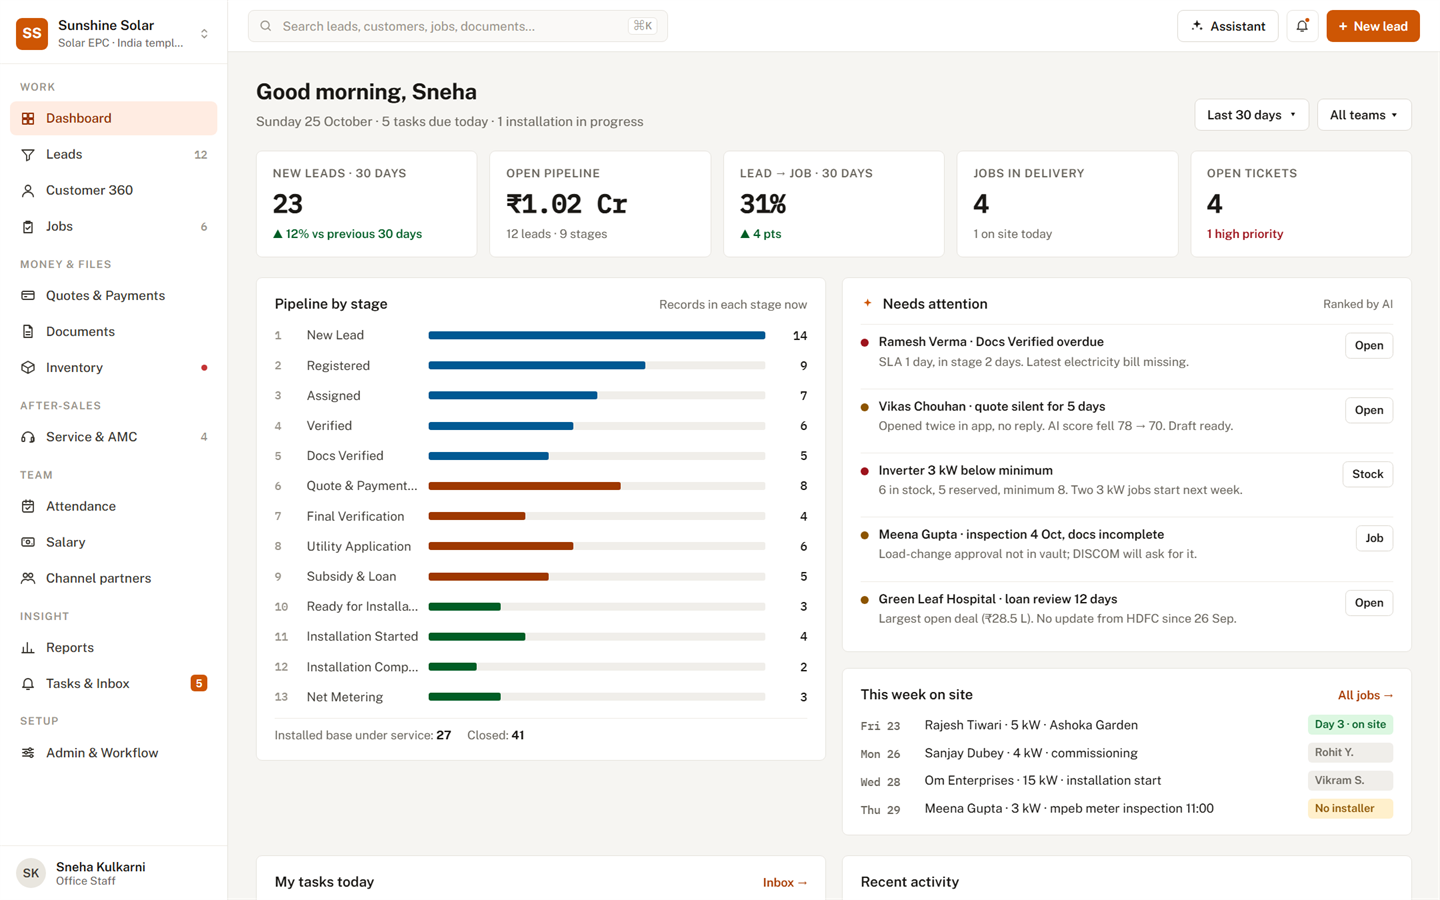Image resolution: width=1440 pixels, height=900 pixels.
Task: Click the Service & AMC headset icon
Action: tap(28, 437)
